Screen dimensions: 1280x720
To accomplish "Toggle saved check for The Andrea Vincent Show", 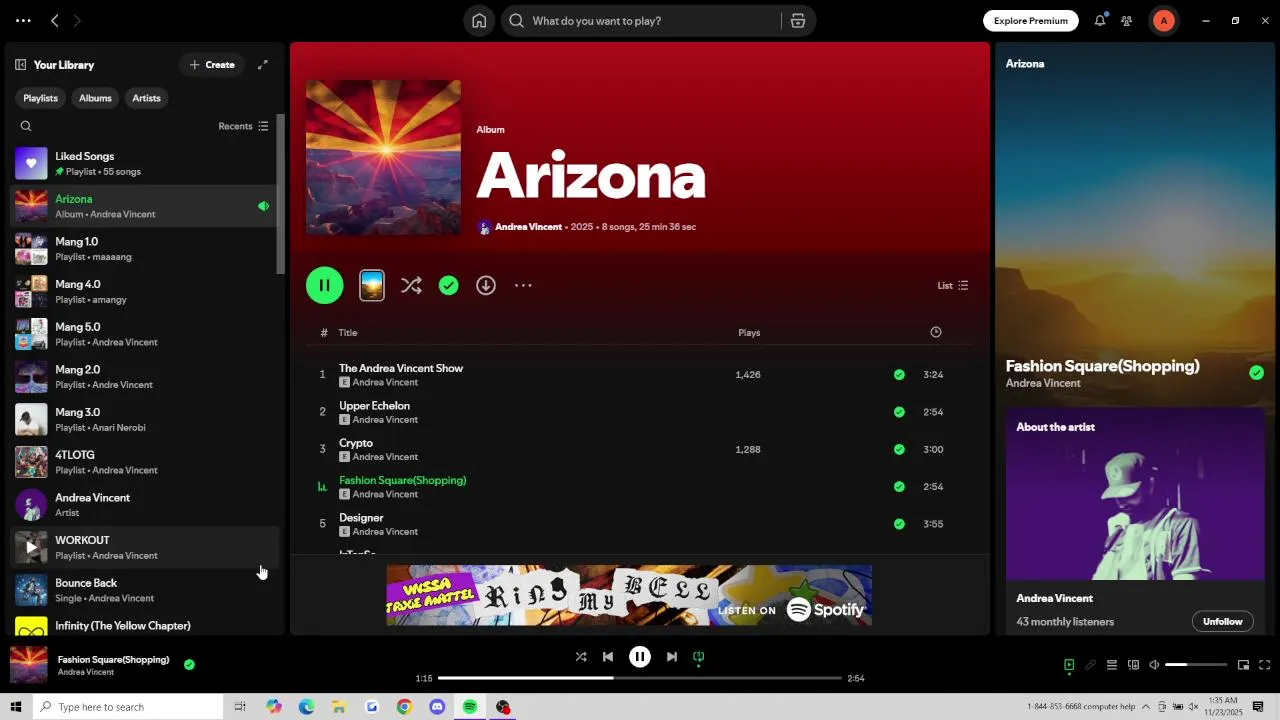I will [899, 375].
